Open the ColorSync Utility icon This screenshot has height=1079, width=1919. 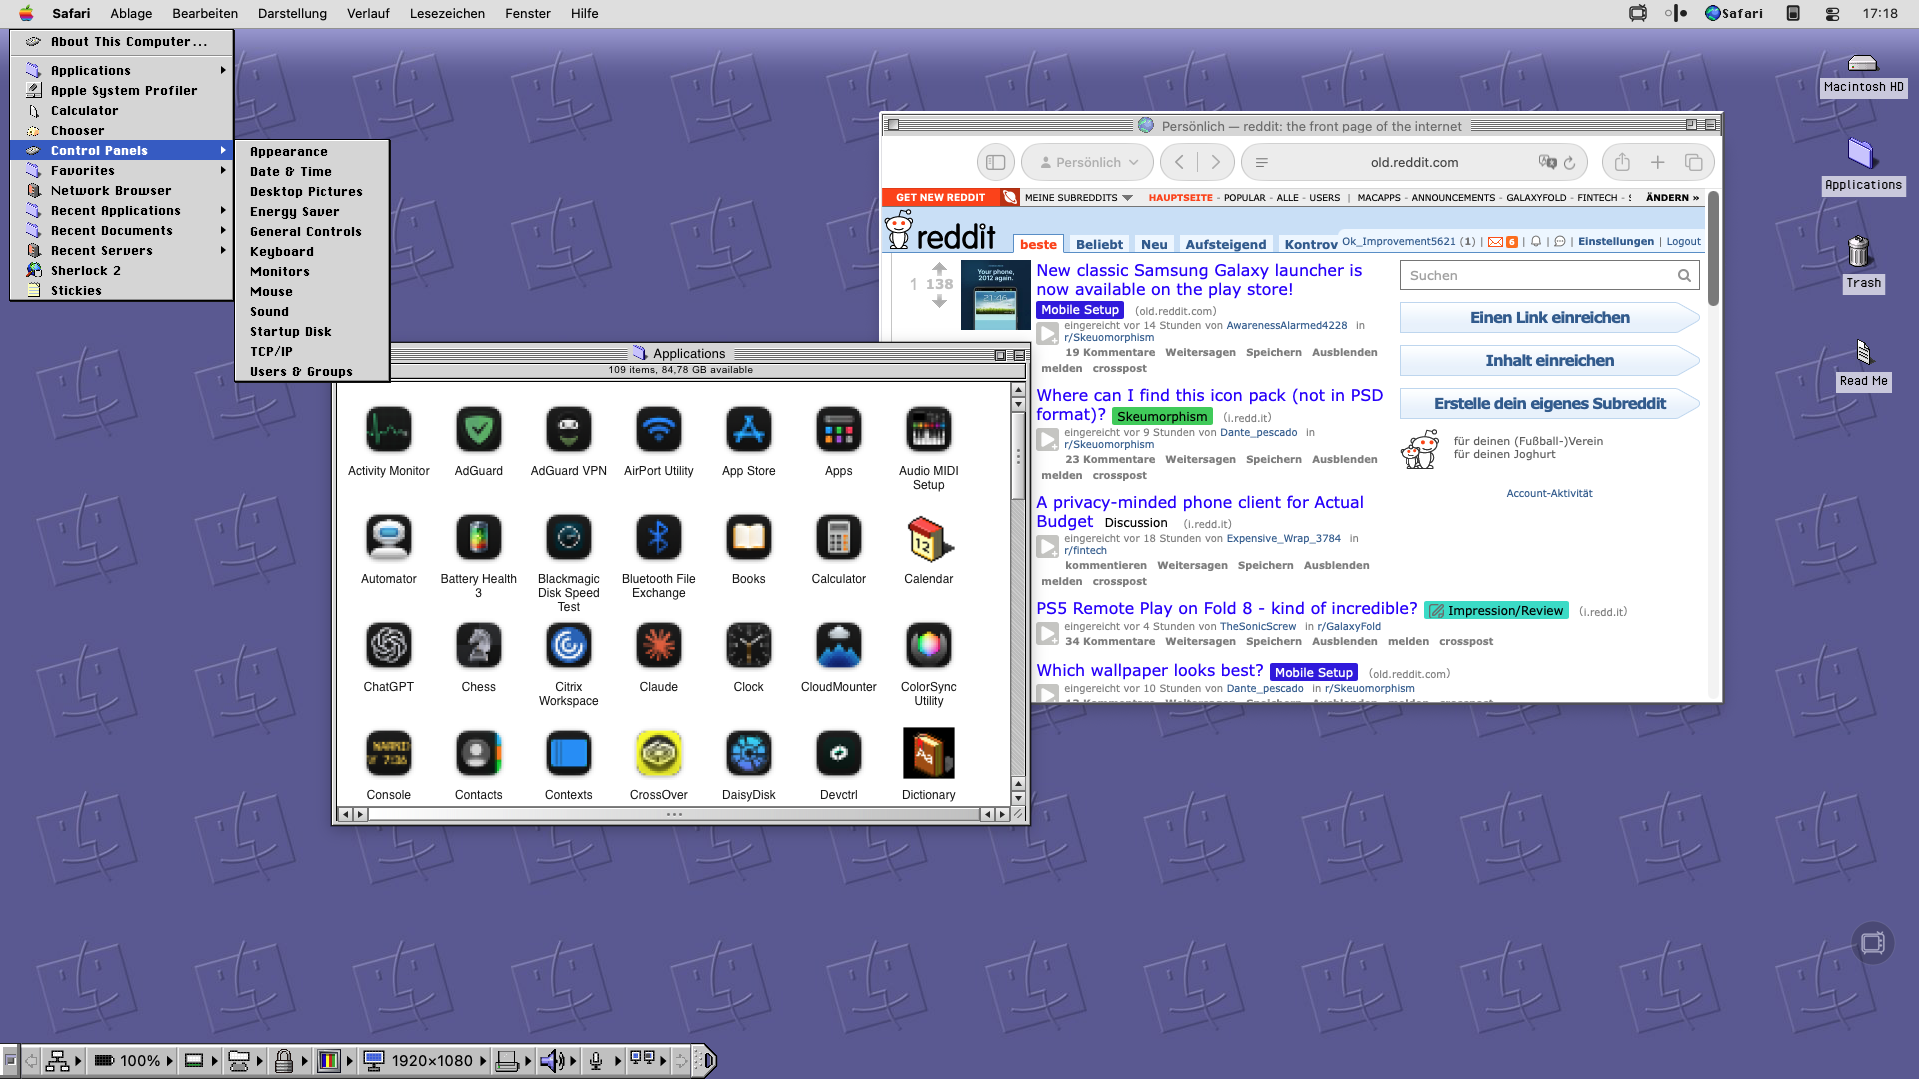(x=928, y=646)
